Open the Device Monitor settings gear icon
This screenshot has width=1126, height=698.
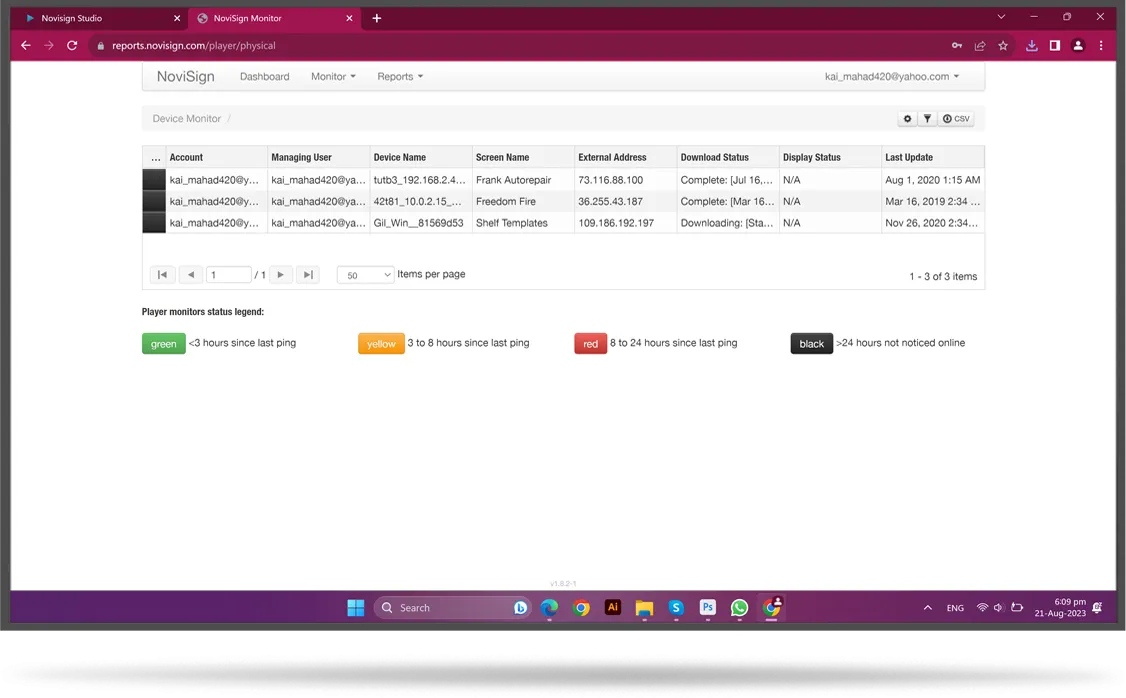pyautogui.click(x=907, y=118)
